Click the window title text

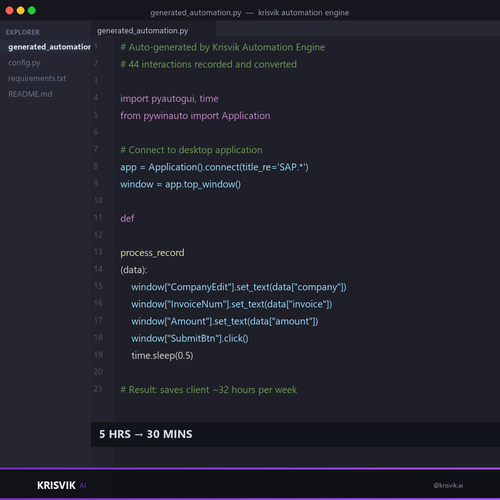[x=250, y=13]
